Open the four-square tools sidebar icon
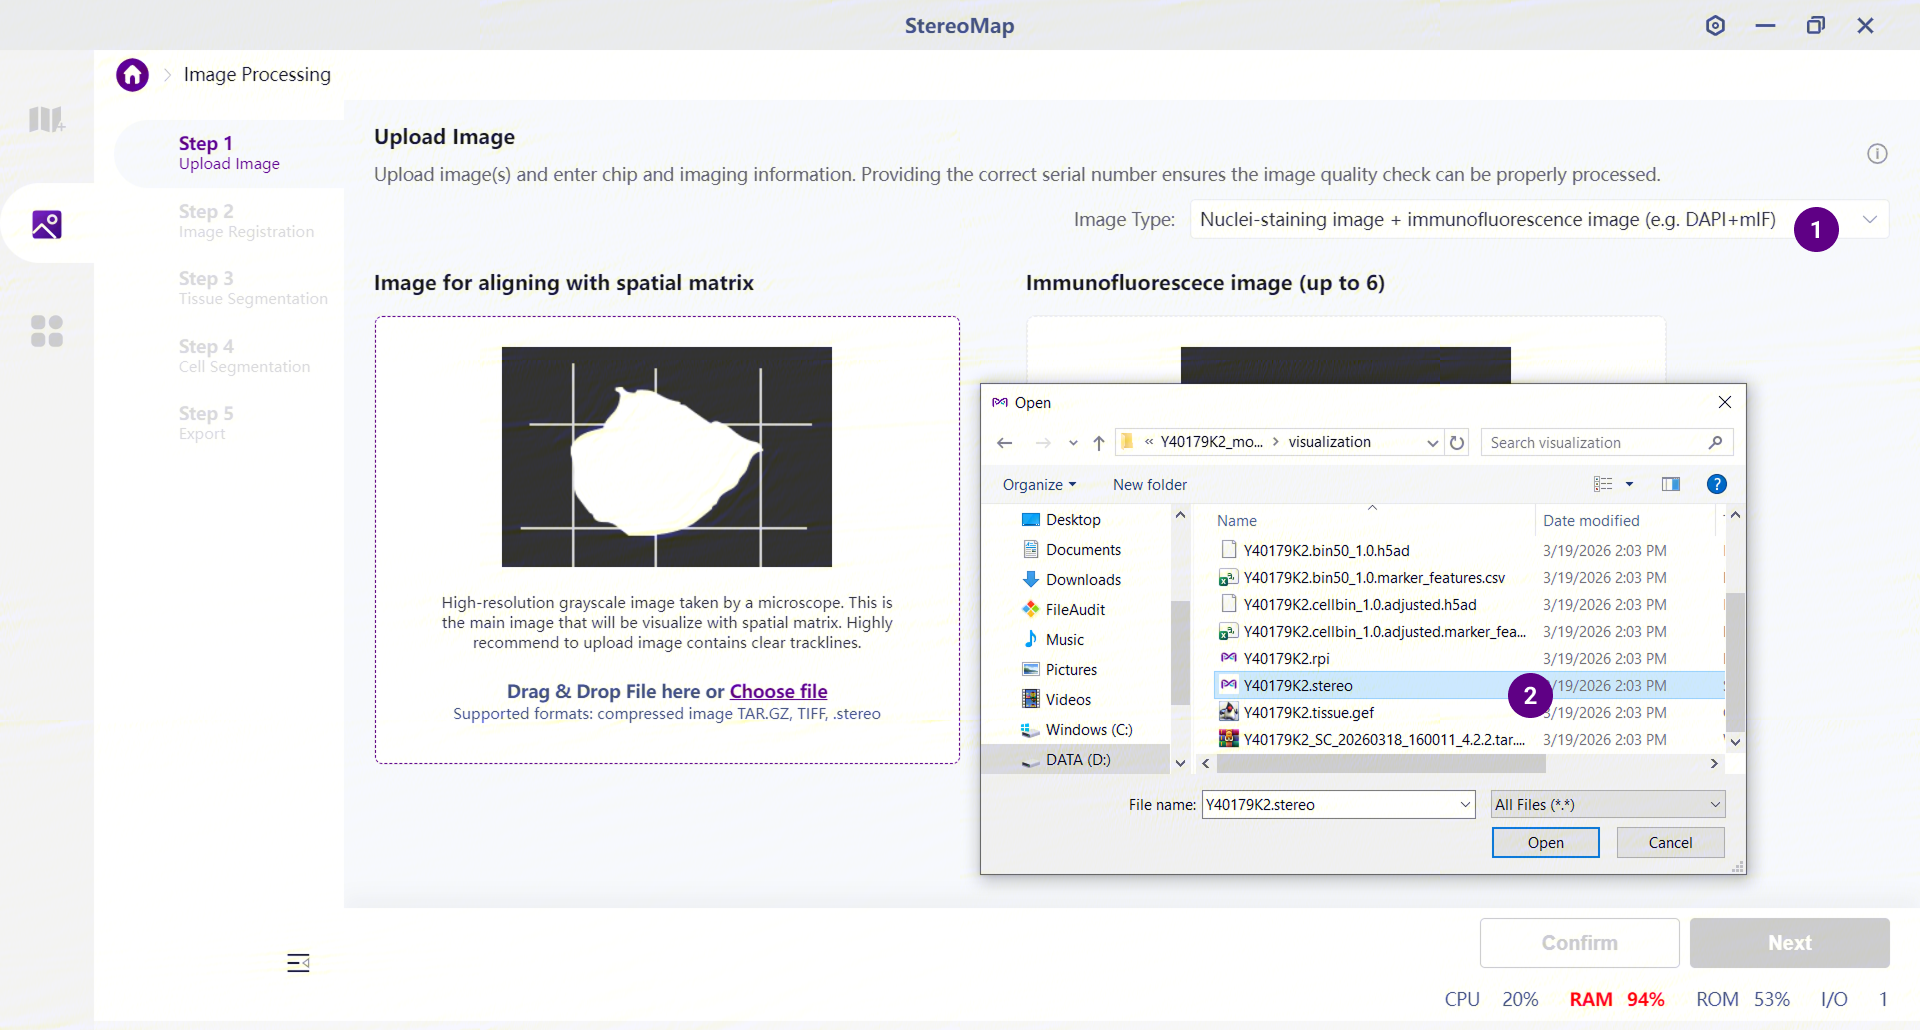This screenshot has width=1920, height=1030. coord(47,331)
